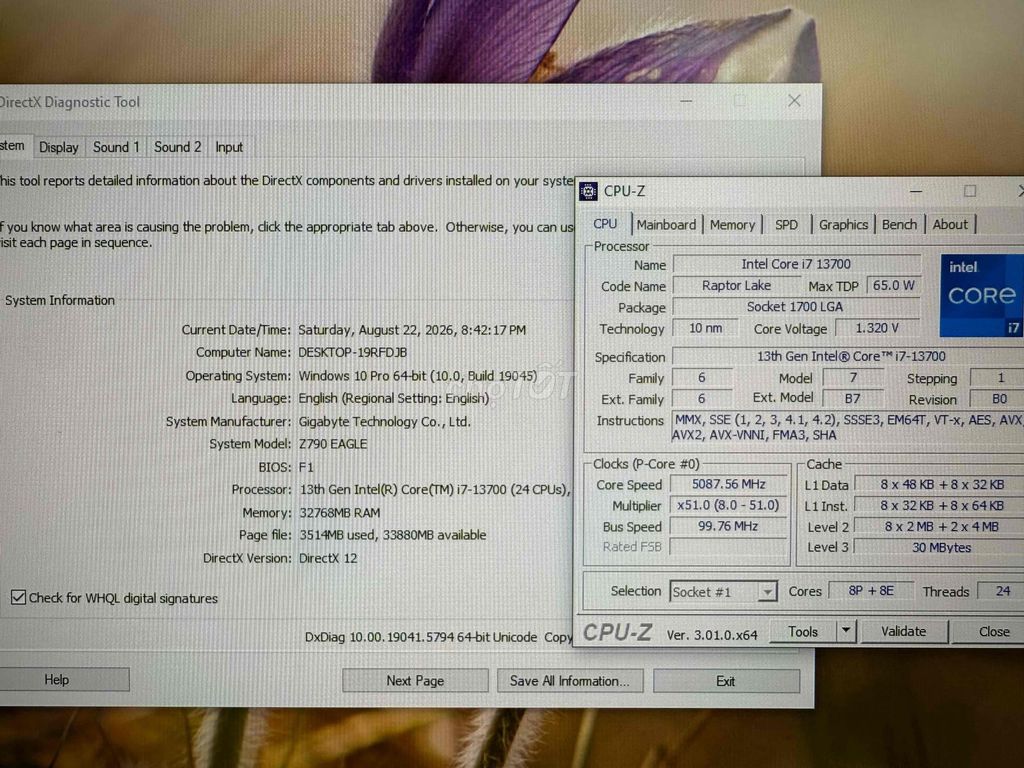Click the Technology value 10 nm
The width and height of the screenshot is (1024, 768).
click(705, 328)
